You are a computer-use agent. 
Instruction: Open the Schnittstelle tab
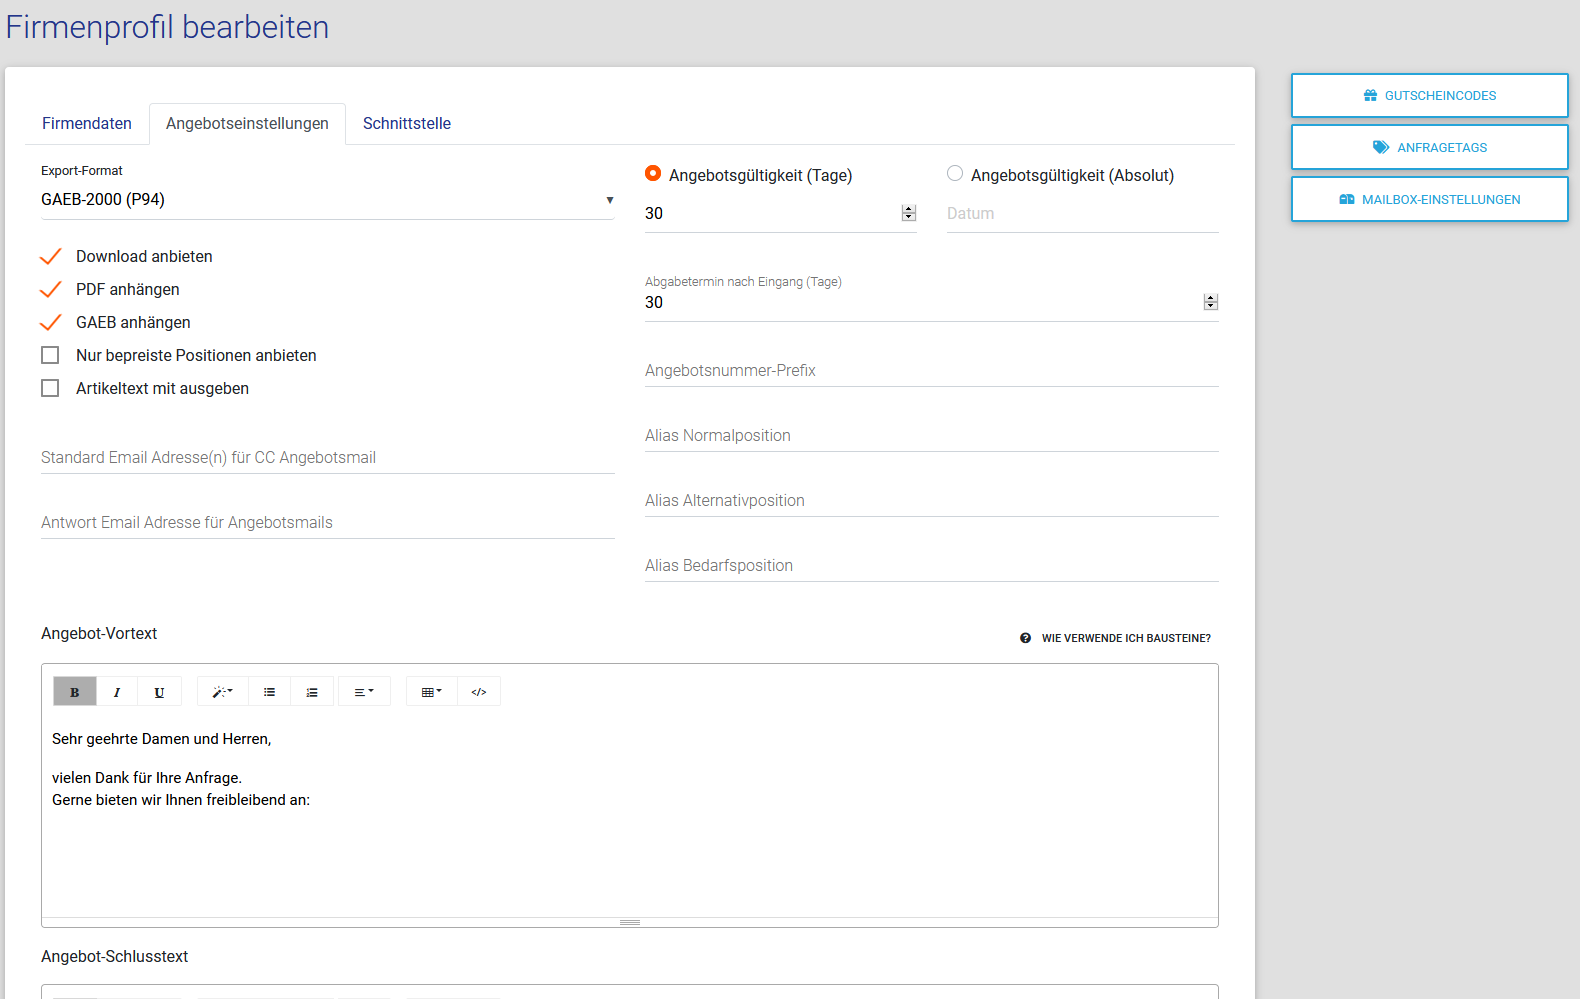[406, 124]
